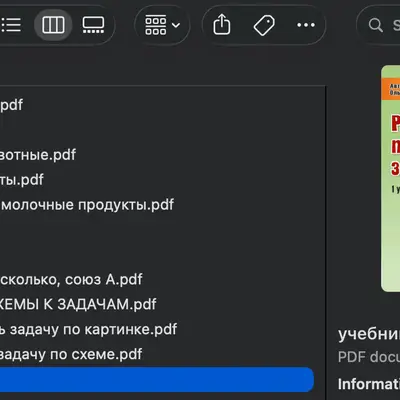Click the PDF cover preview thumbnail
The height and width of the screenshot is (400, 400).
pos(391,178)
